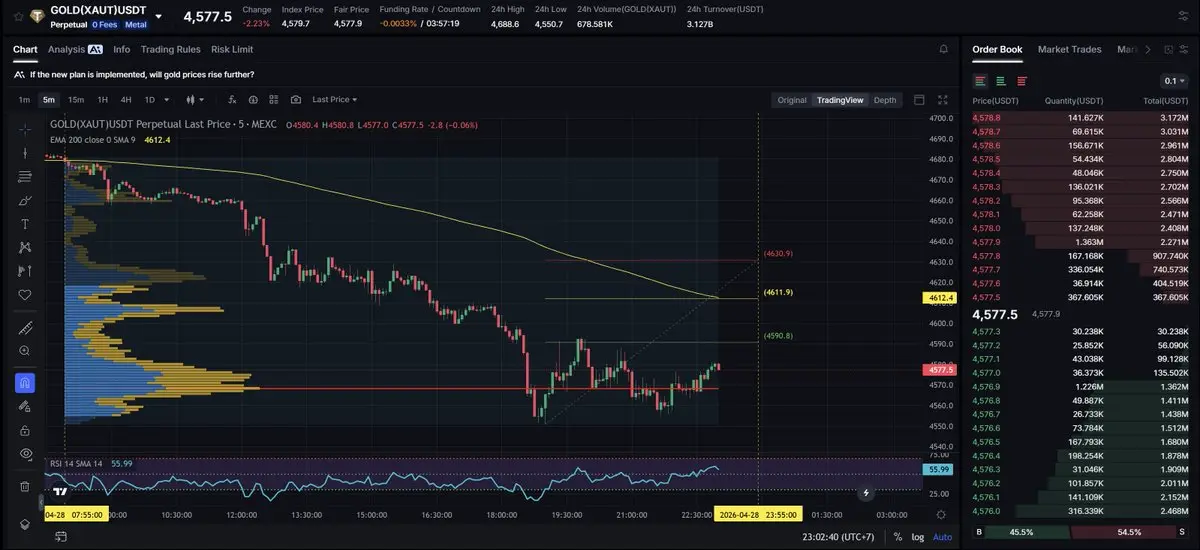The image size is (1200, 550).
Task: Open the Trading Rules tab
Action: point(170,49)
